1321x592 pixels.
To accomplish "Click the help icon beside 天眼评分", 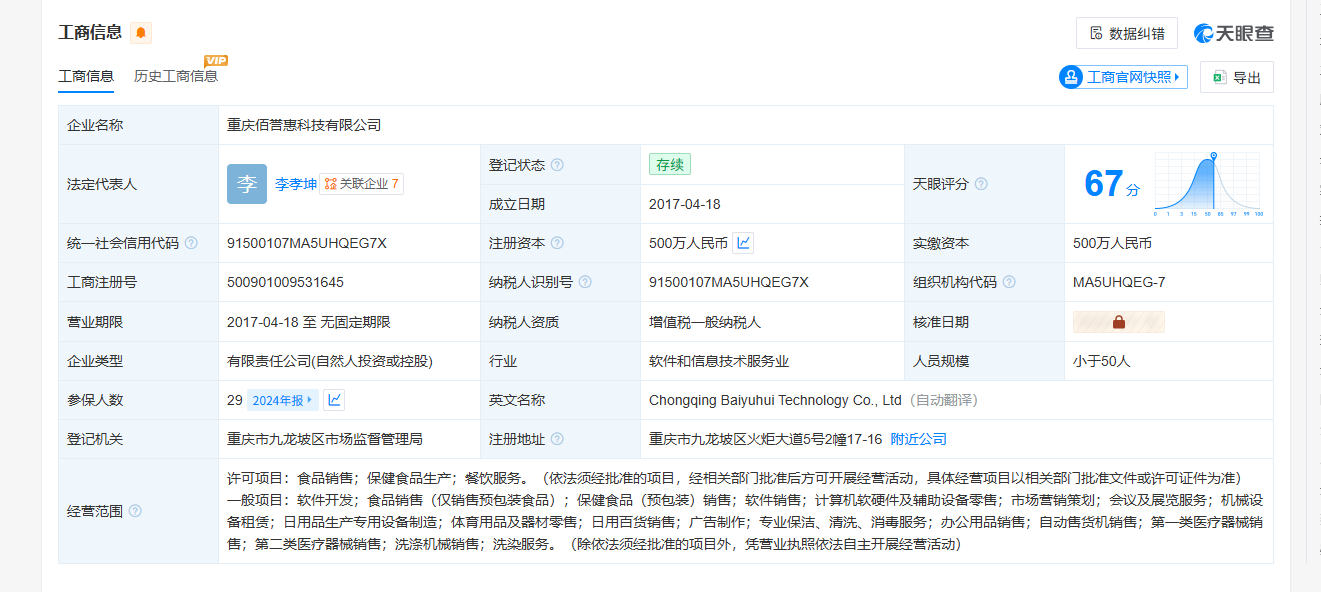I will pos(981,184).
